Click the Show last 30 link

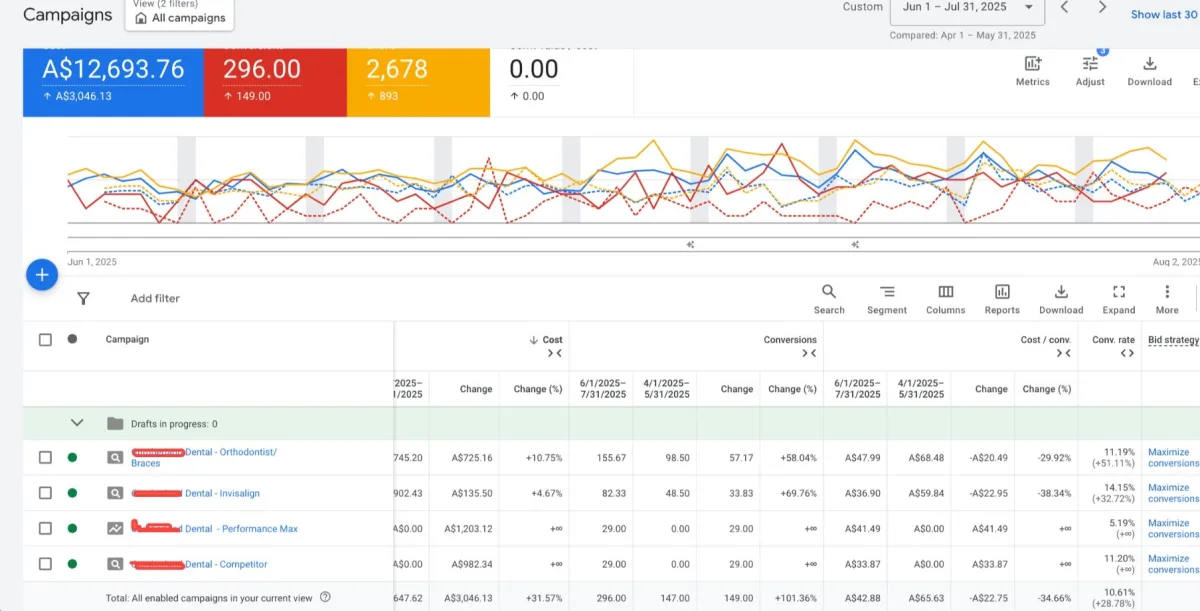point(1163,15)
